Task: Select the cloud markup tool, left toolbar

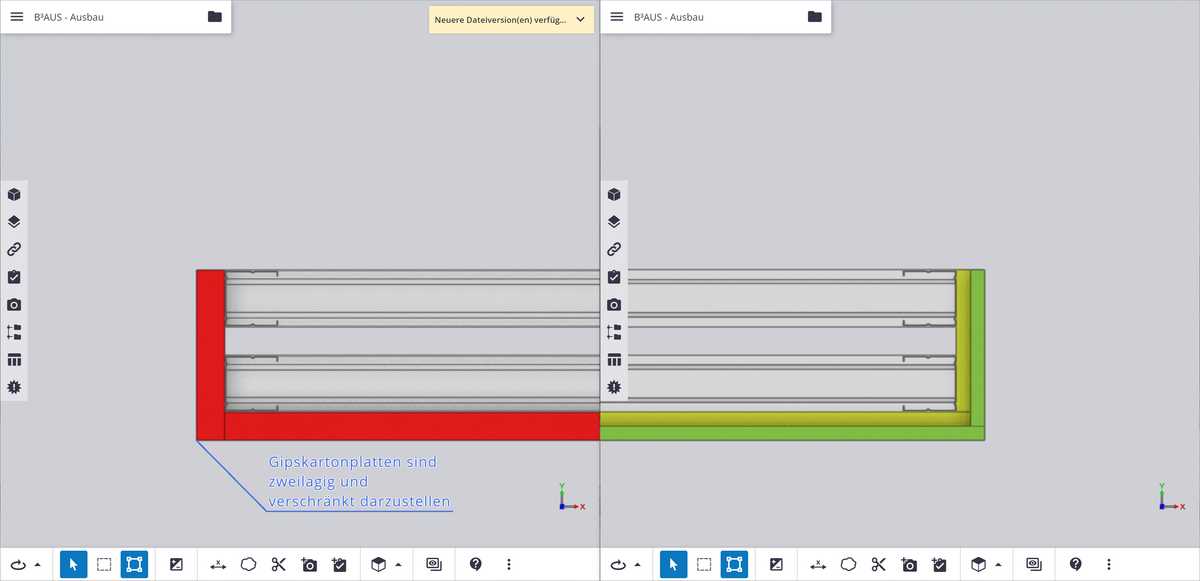Action: [x=248, y=565]
